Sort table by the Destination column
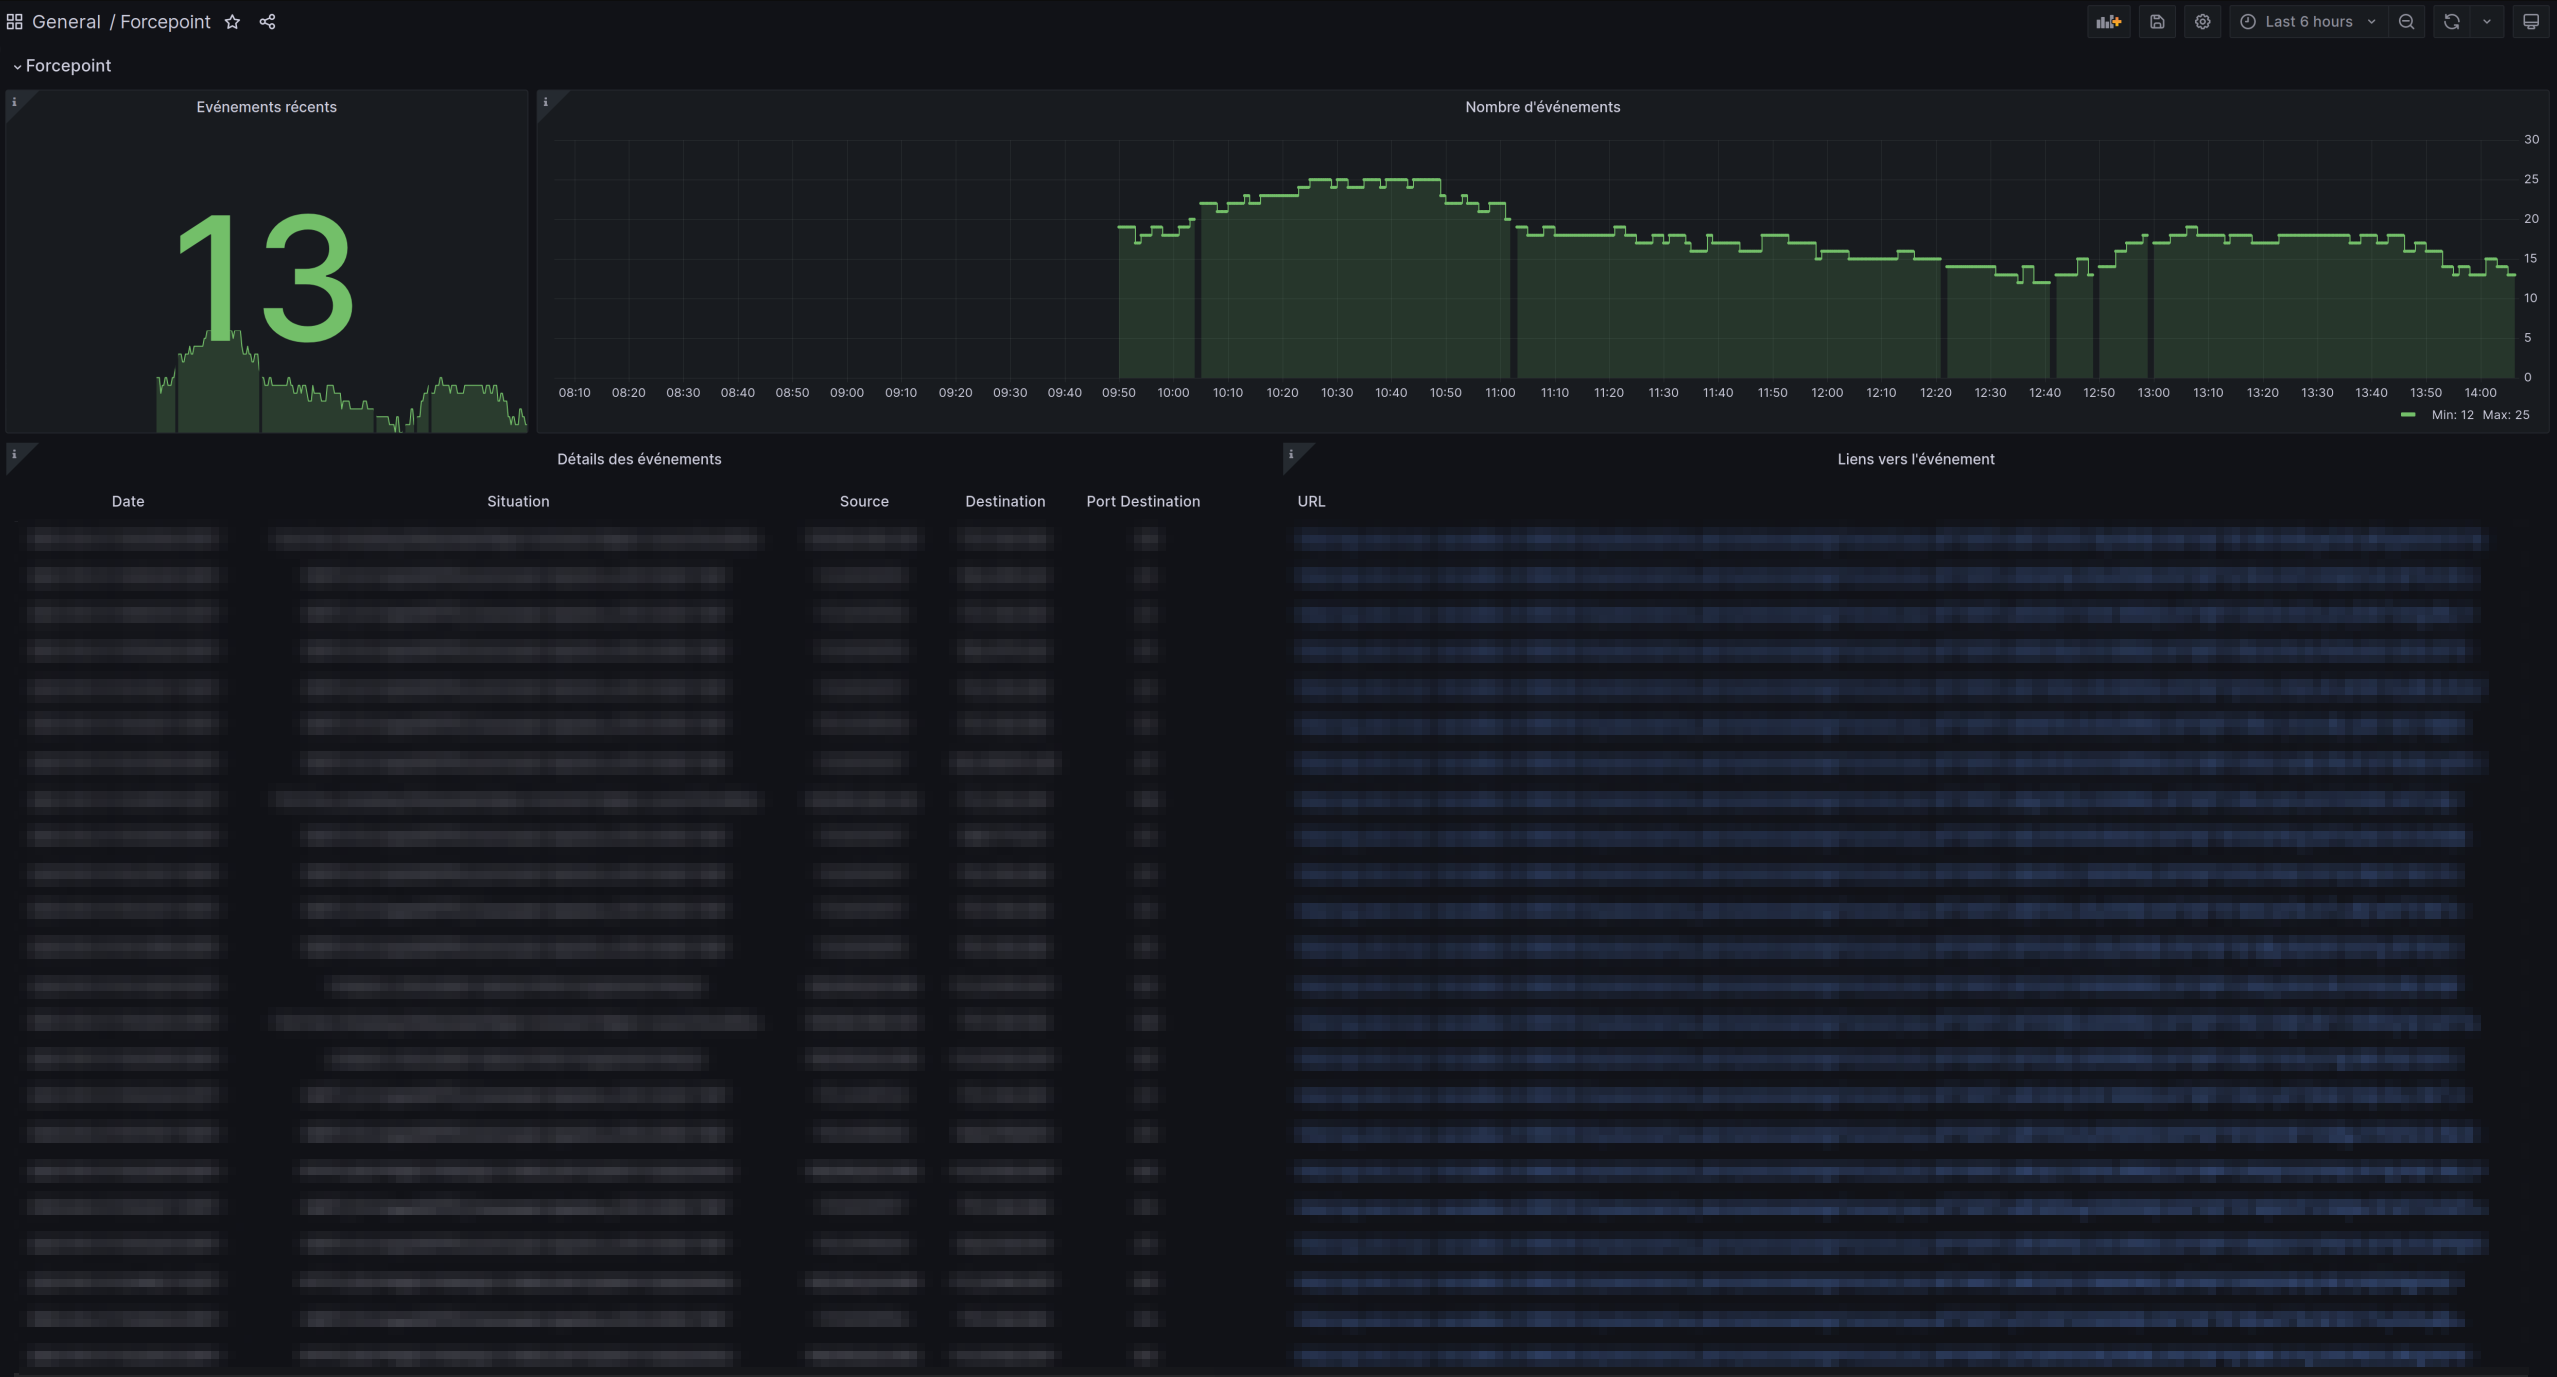Viewport: 2557px width, 1377px height. click(x=1005, y=501)
